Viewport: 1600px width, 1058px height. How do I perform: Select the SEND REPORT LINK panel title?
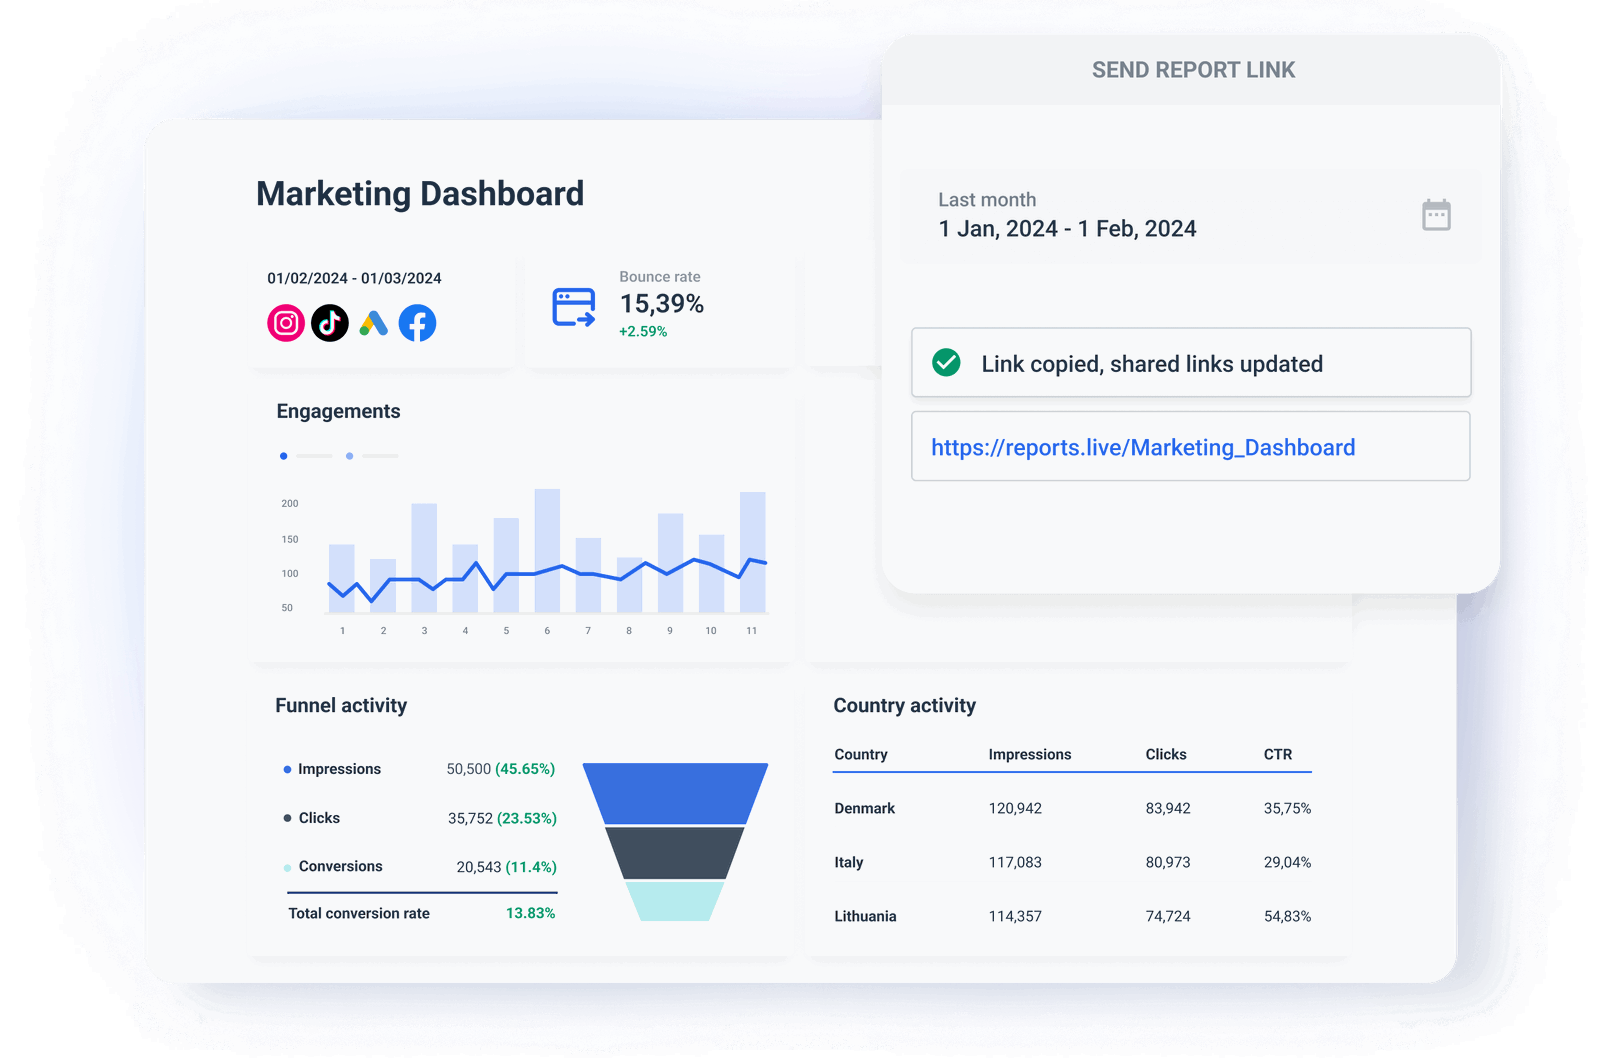click(1192, 70)
